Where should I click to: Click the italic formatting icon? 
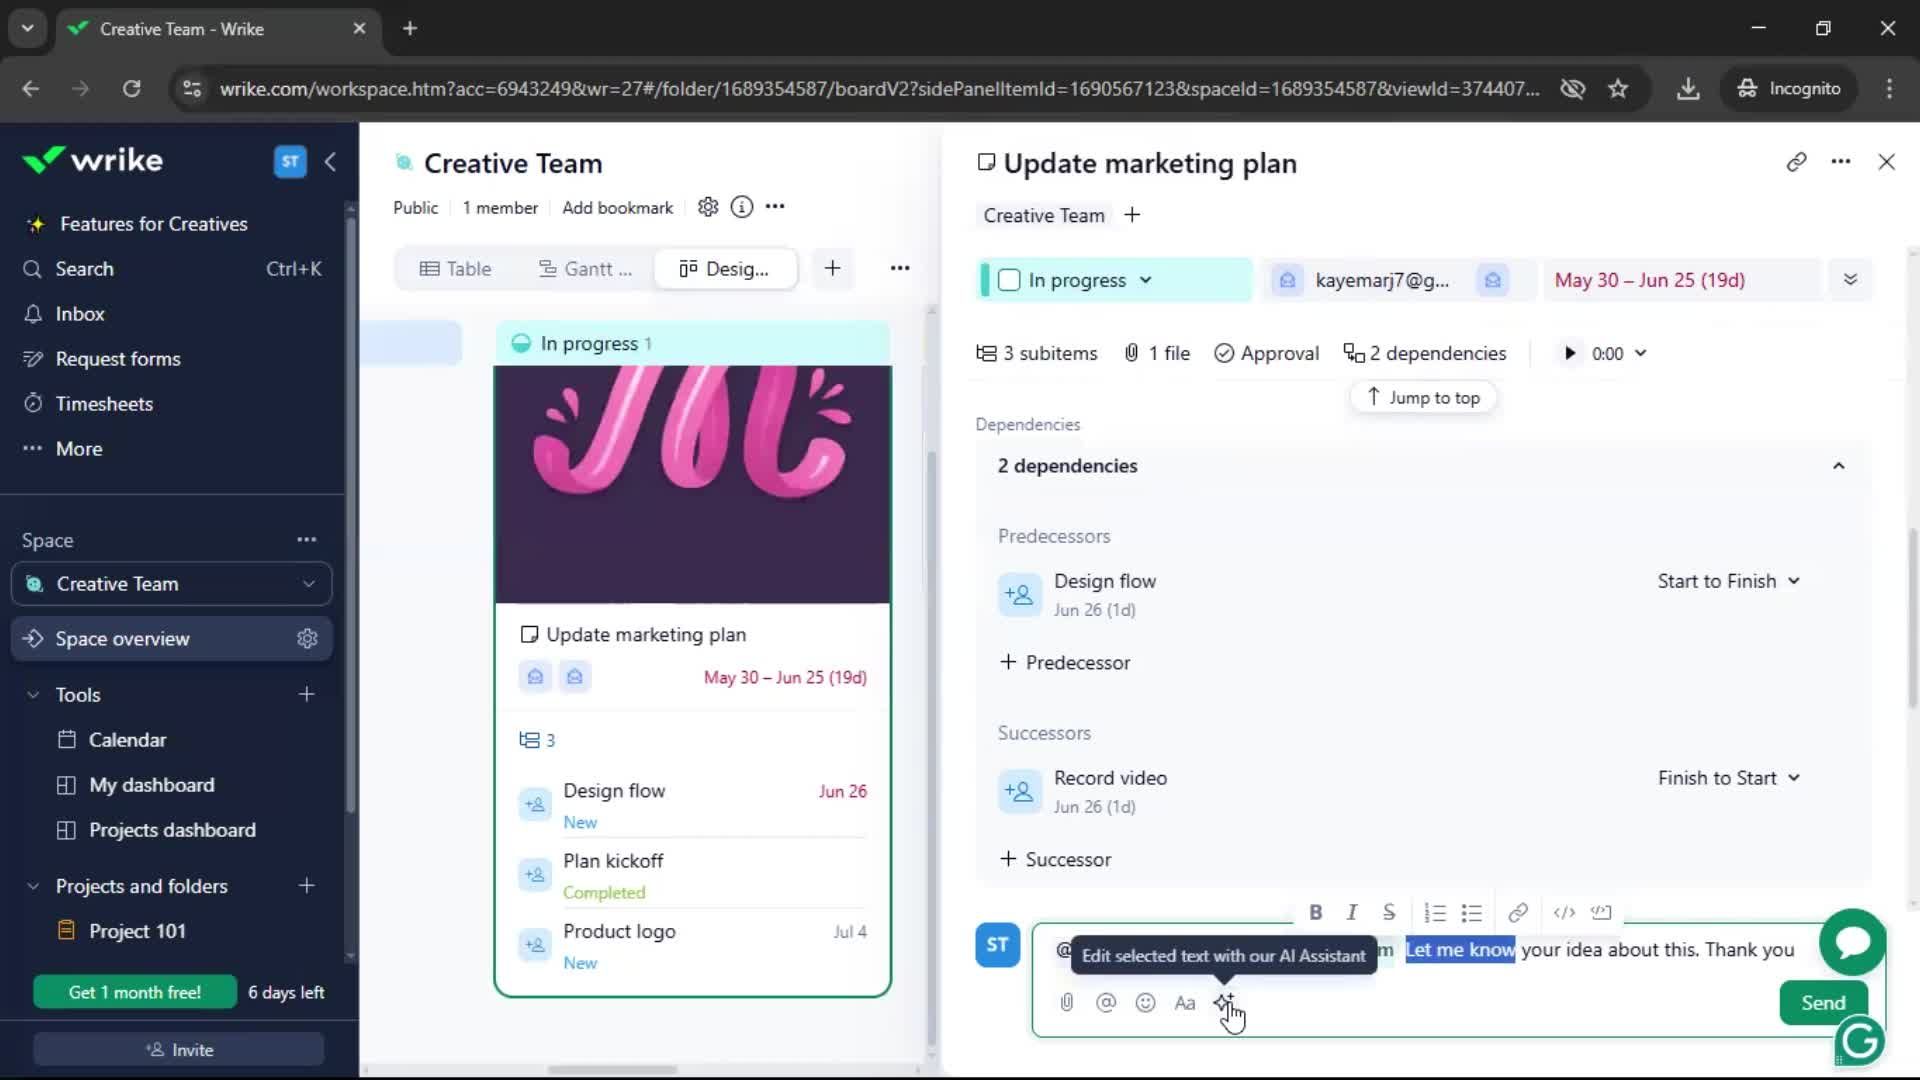pos(1352,912)
